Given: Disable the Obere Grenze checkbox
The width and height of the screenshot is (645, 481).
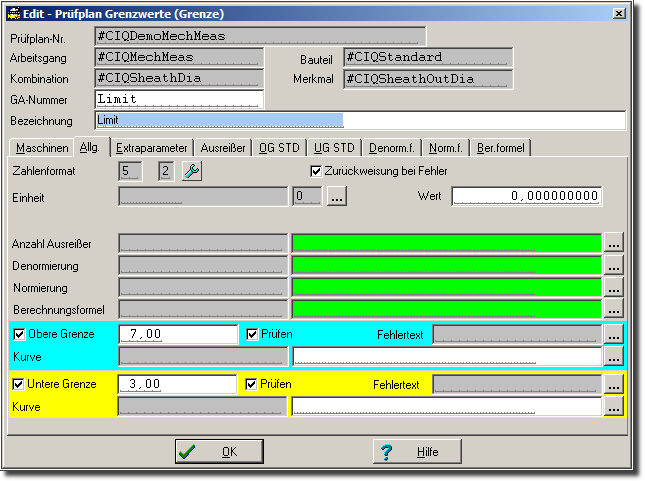Looking at the screenshot, I should [19, 334].
